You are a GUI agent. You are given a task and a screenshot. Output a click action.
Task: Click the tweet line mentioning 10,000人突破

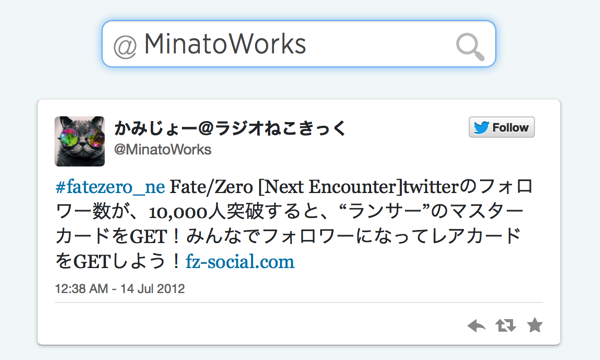click(x=289, y=212)
